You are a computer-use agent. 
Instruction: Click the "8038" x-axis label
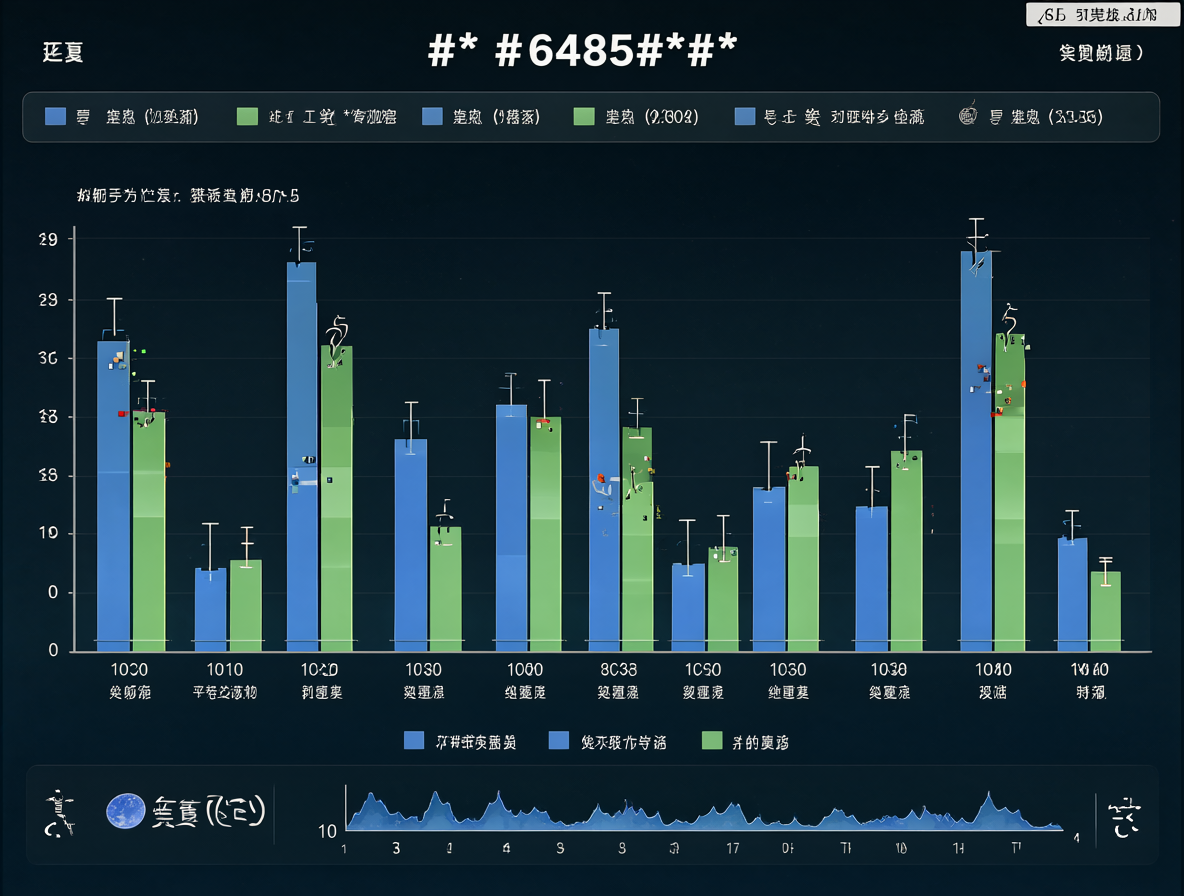(x=618, y=670)
